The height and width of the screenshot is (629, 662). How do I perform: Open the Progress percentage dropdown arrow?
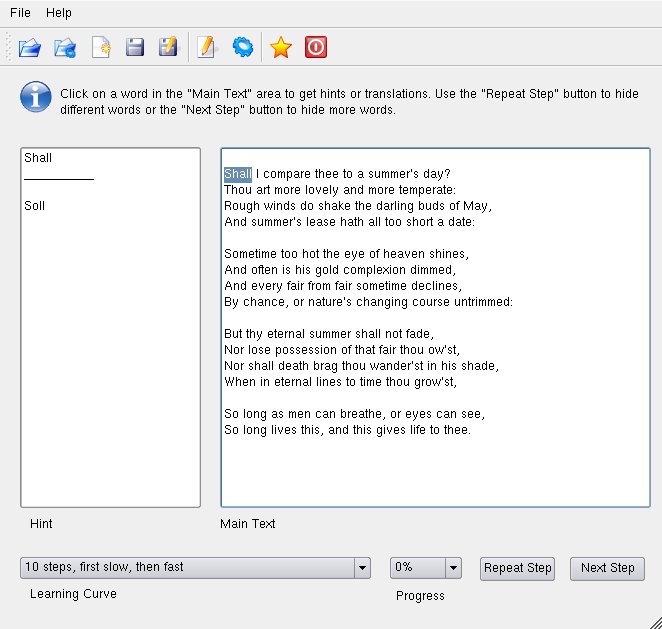tap(453, 568)
